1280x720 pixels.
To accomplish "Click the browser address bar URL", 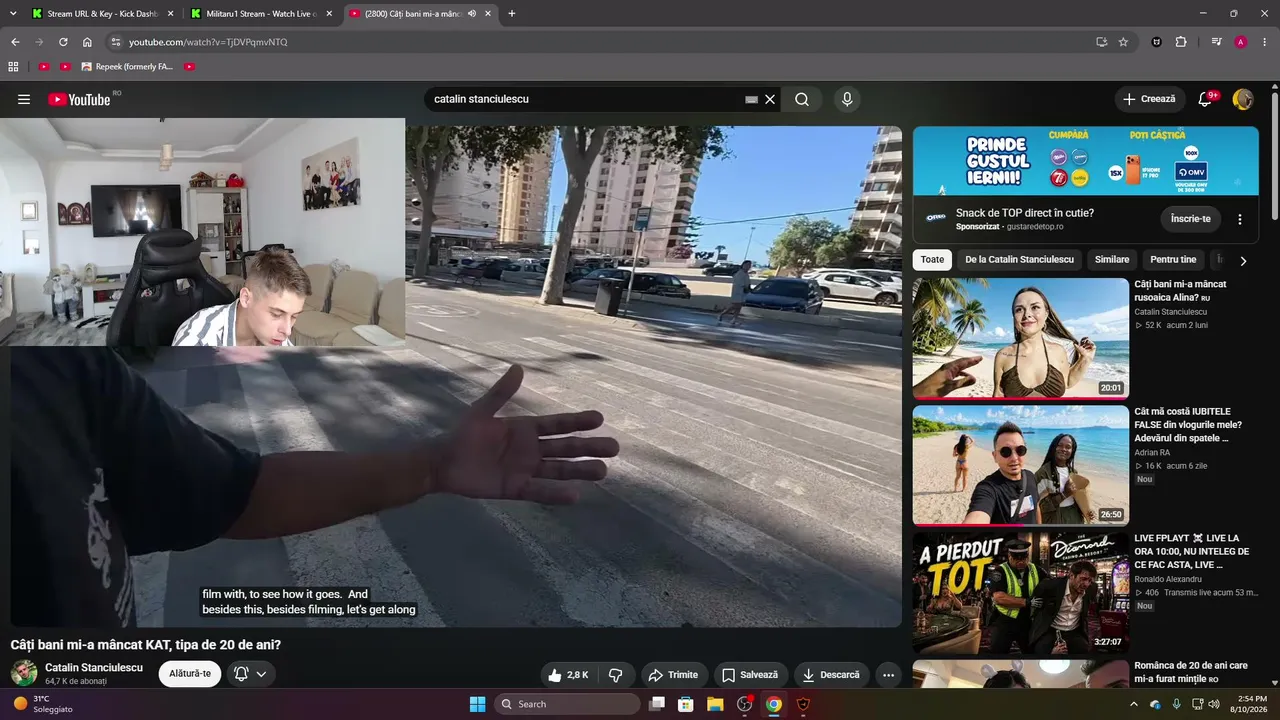I will coord(207,42).
